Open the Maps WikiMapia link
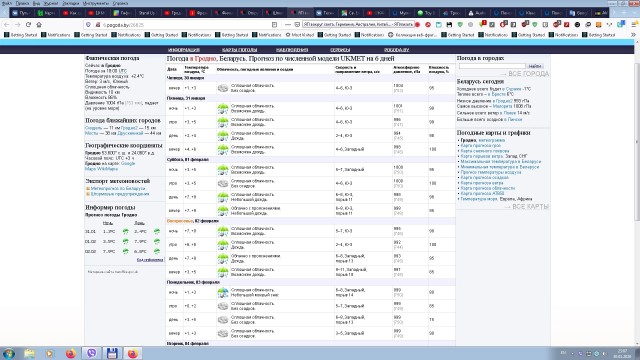 (101, 169)
